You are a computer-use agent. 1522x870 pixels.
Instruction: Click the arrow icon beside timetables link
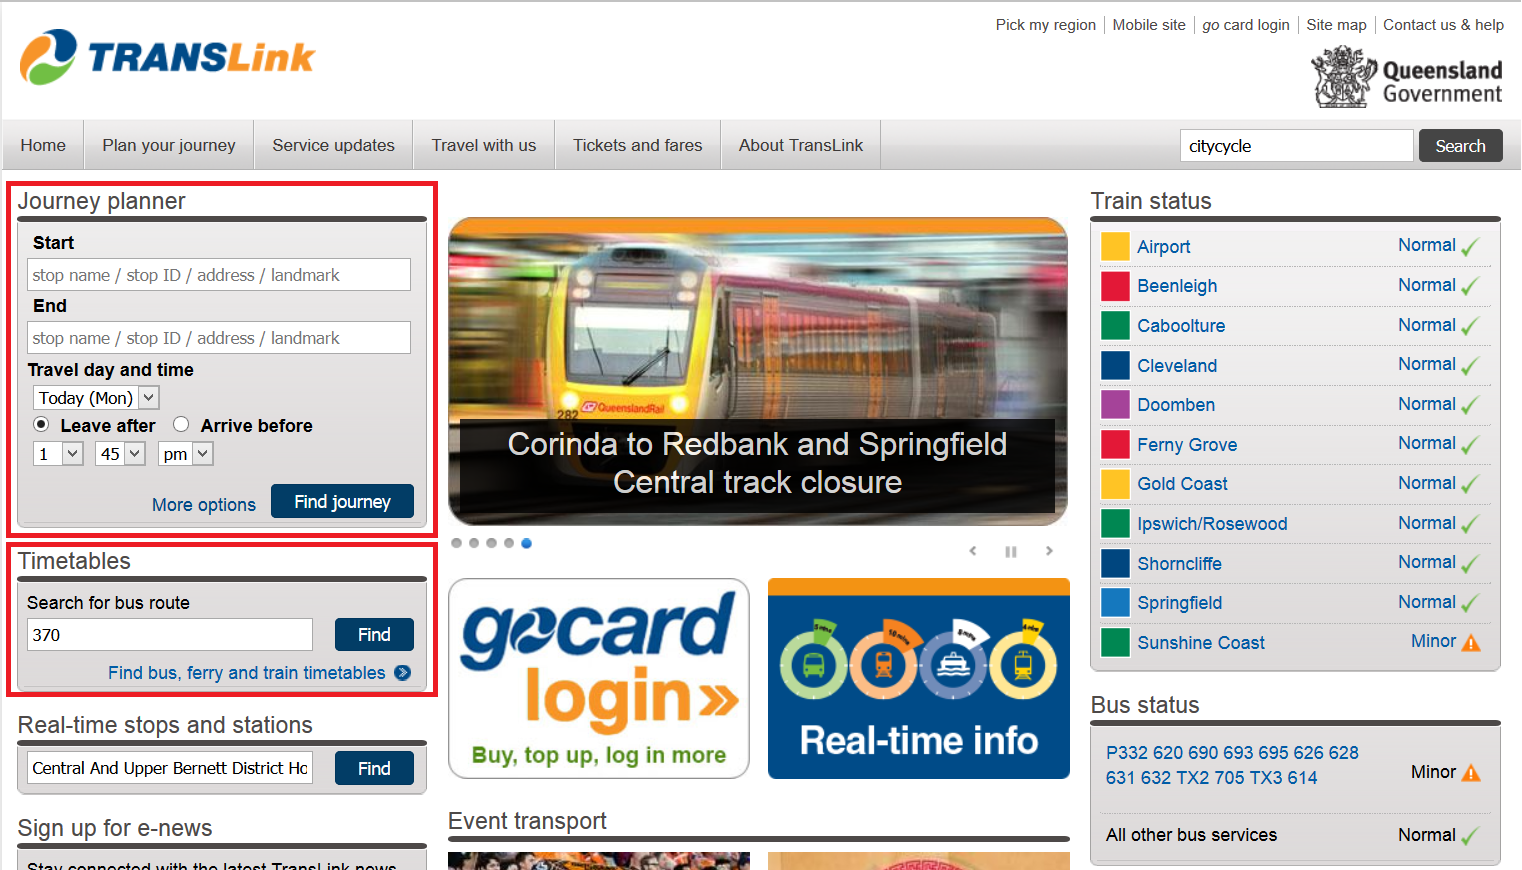point(403,673)
